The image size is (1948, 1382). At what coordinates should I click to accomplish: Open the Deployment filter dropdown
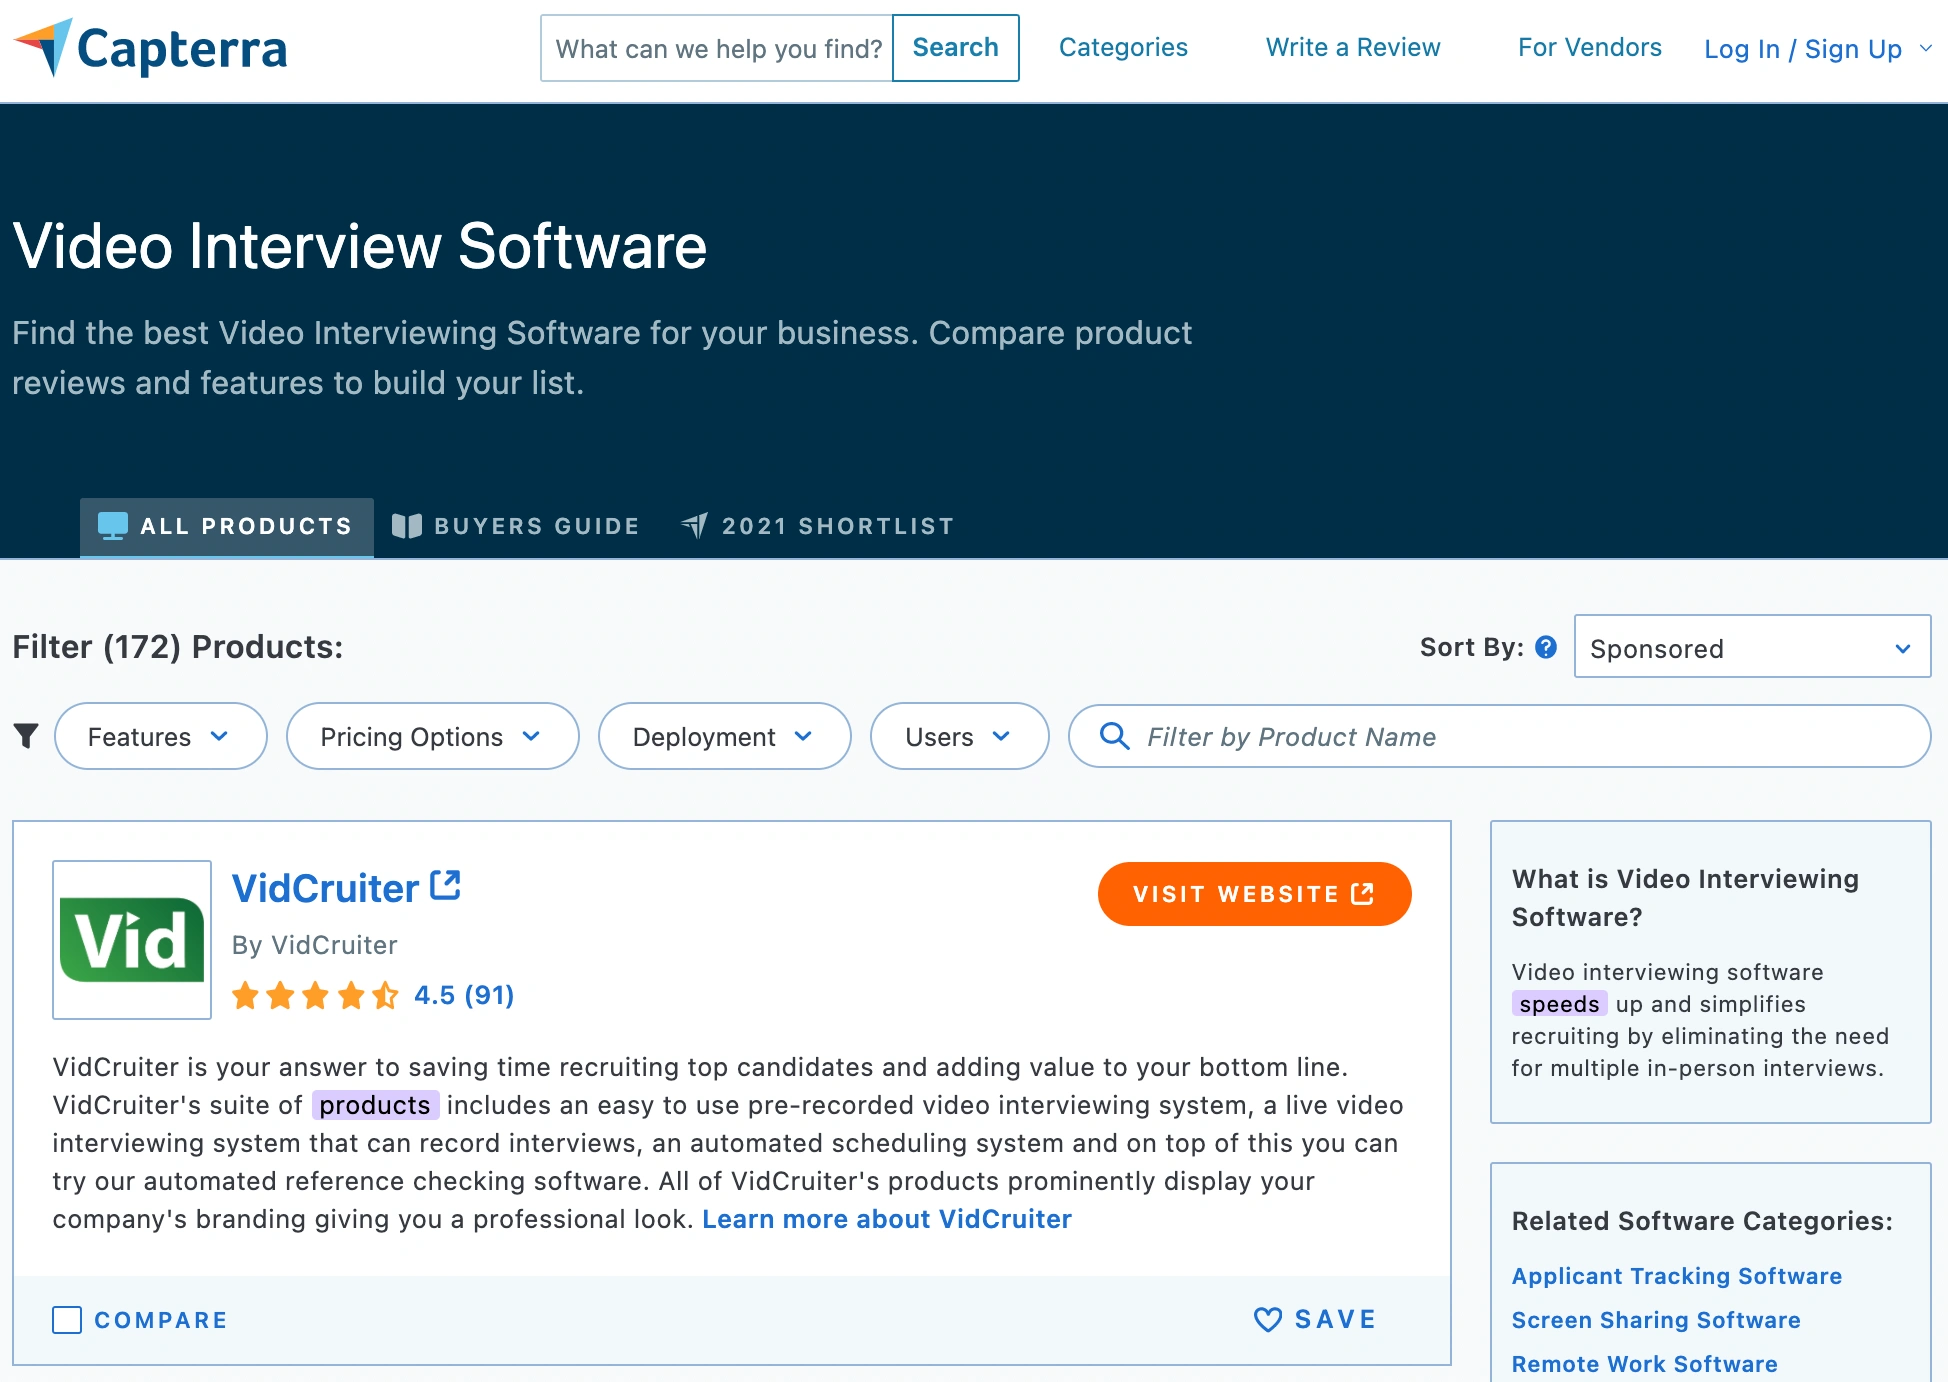tap(725, 736)
